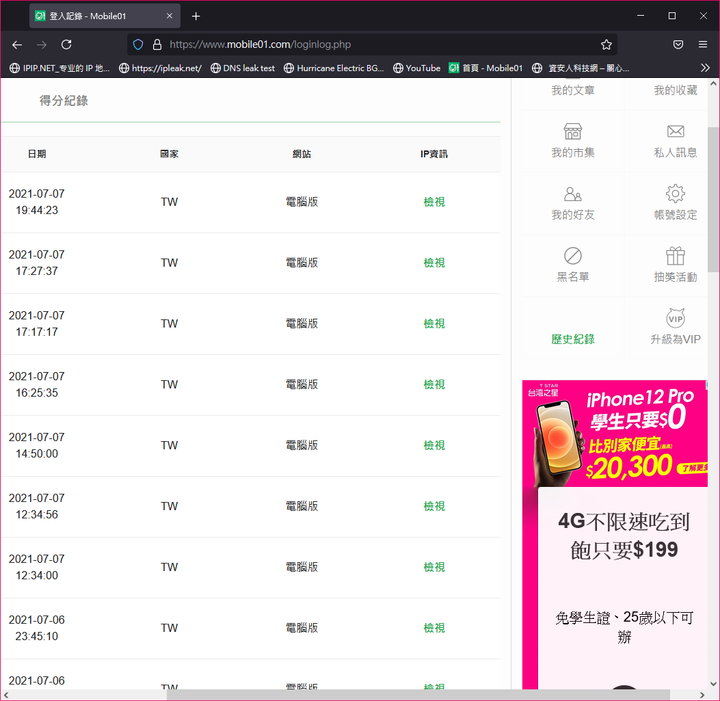Save page to Pocket

tap(678, 45)
